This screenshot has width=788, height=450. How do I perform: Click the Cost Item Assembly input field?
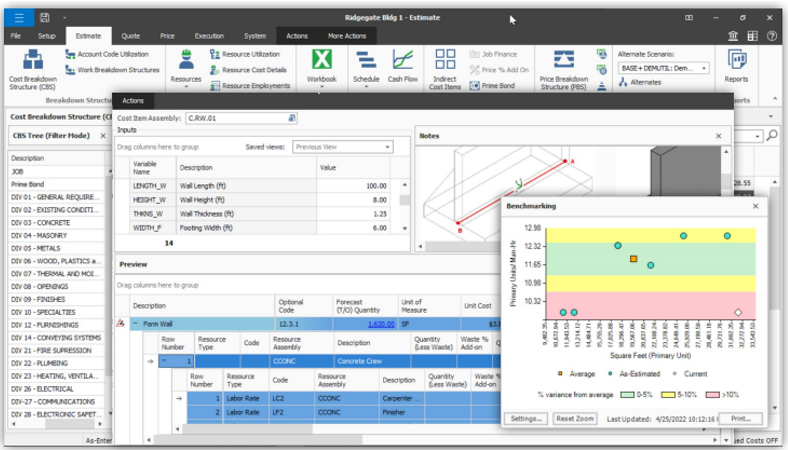coord(236,118)
